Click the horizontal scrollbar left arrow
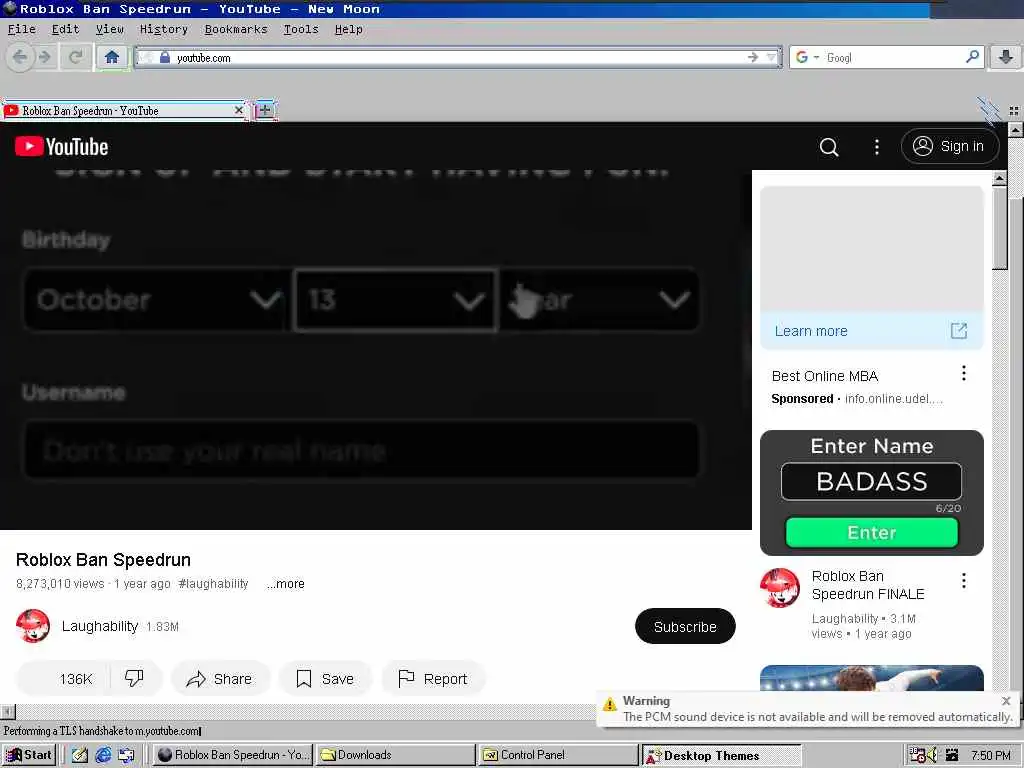The width and height of the screenshot is (1024, 768). 7,711
